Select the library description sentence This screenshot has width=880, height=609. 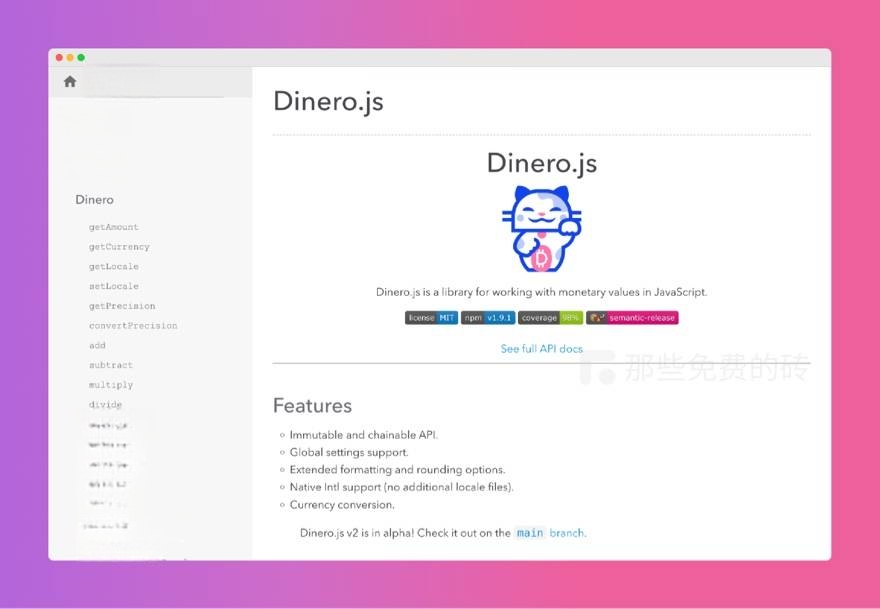[x=542, y=292]
